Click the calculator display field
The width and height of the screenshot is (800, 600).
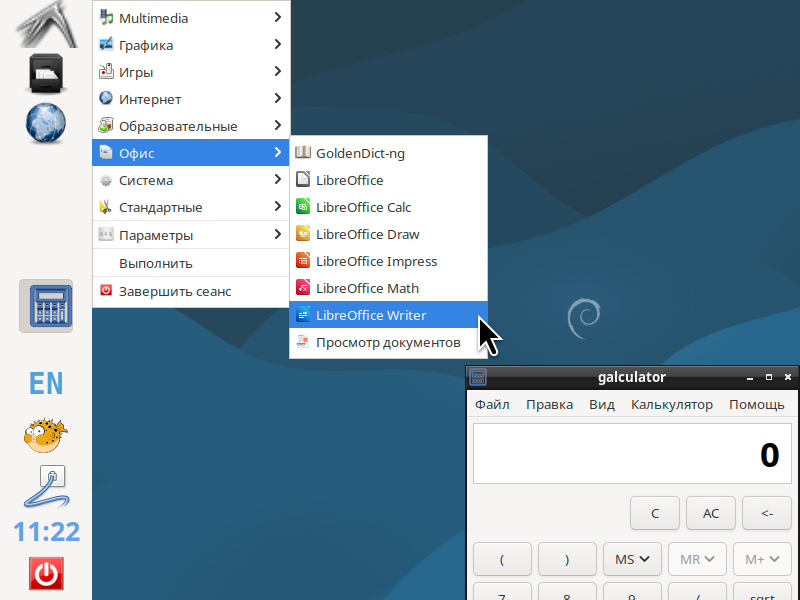coord(632,453)
